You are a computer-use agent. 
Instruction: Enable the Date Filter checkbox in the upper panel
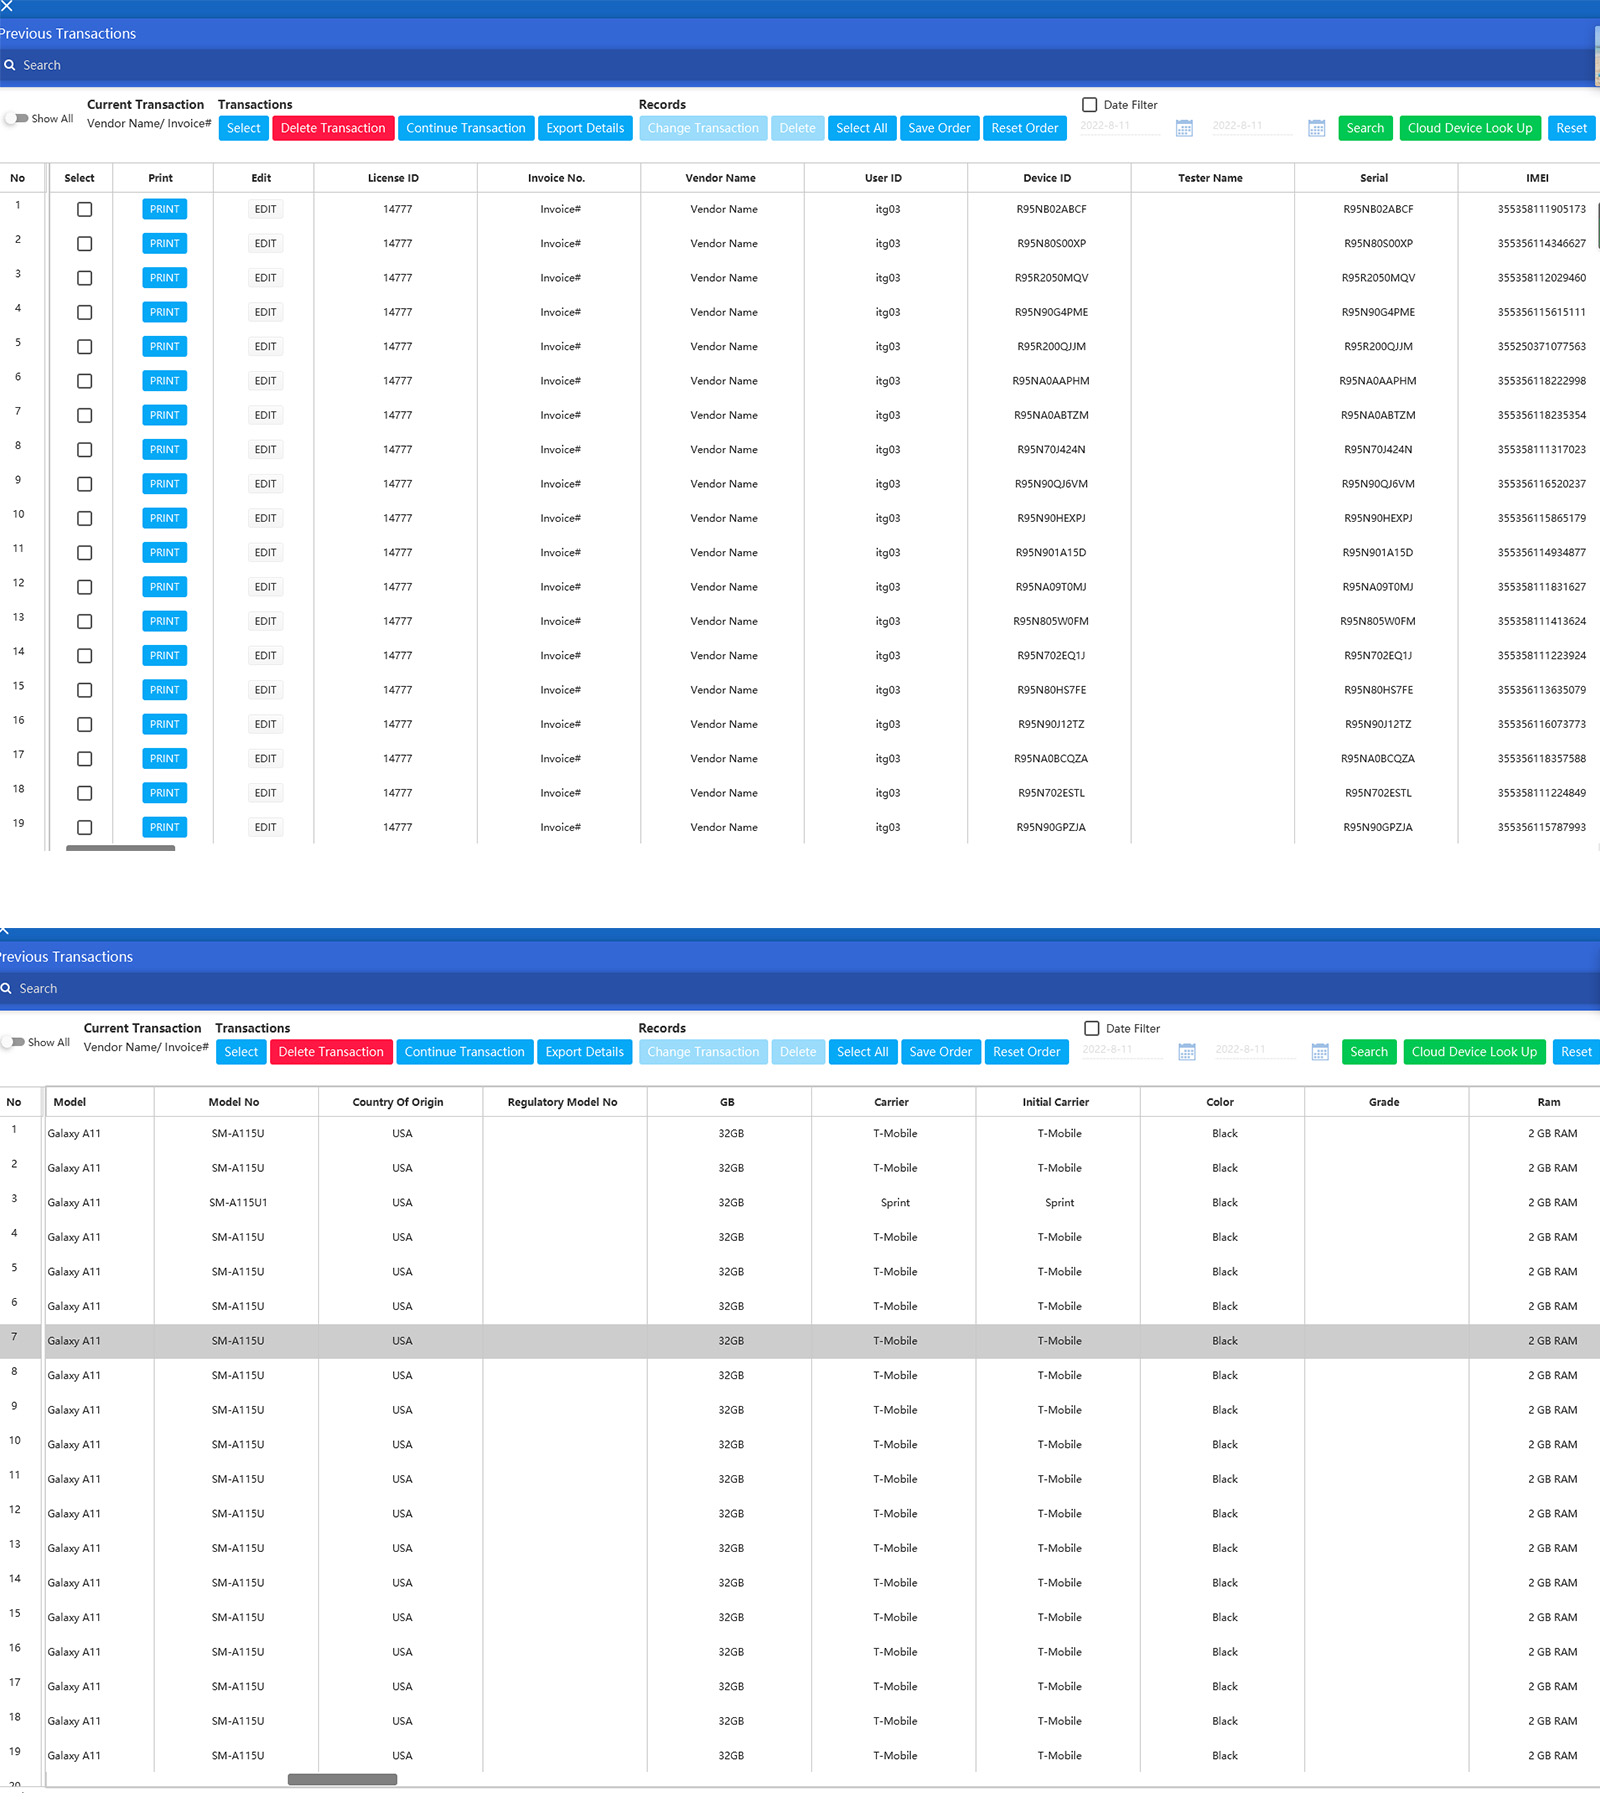pyautogui.click(x=1090, y=105)
